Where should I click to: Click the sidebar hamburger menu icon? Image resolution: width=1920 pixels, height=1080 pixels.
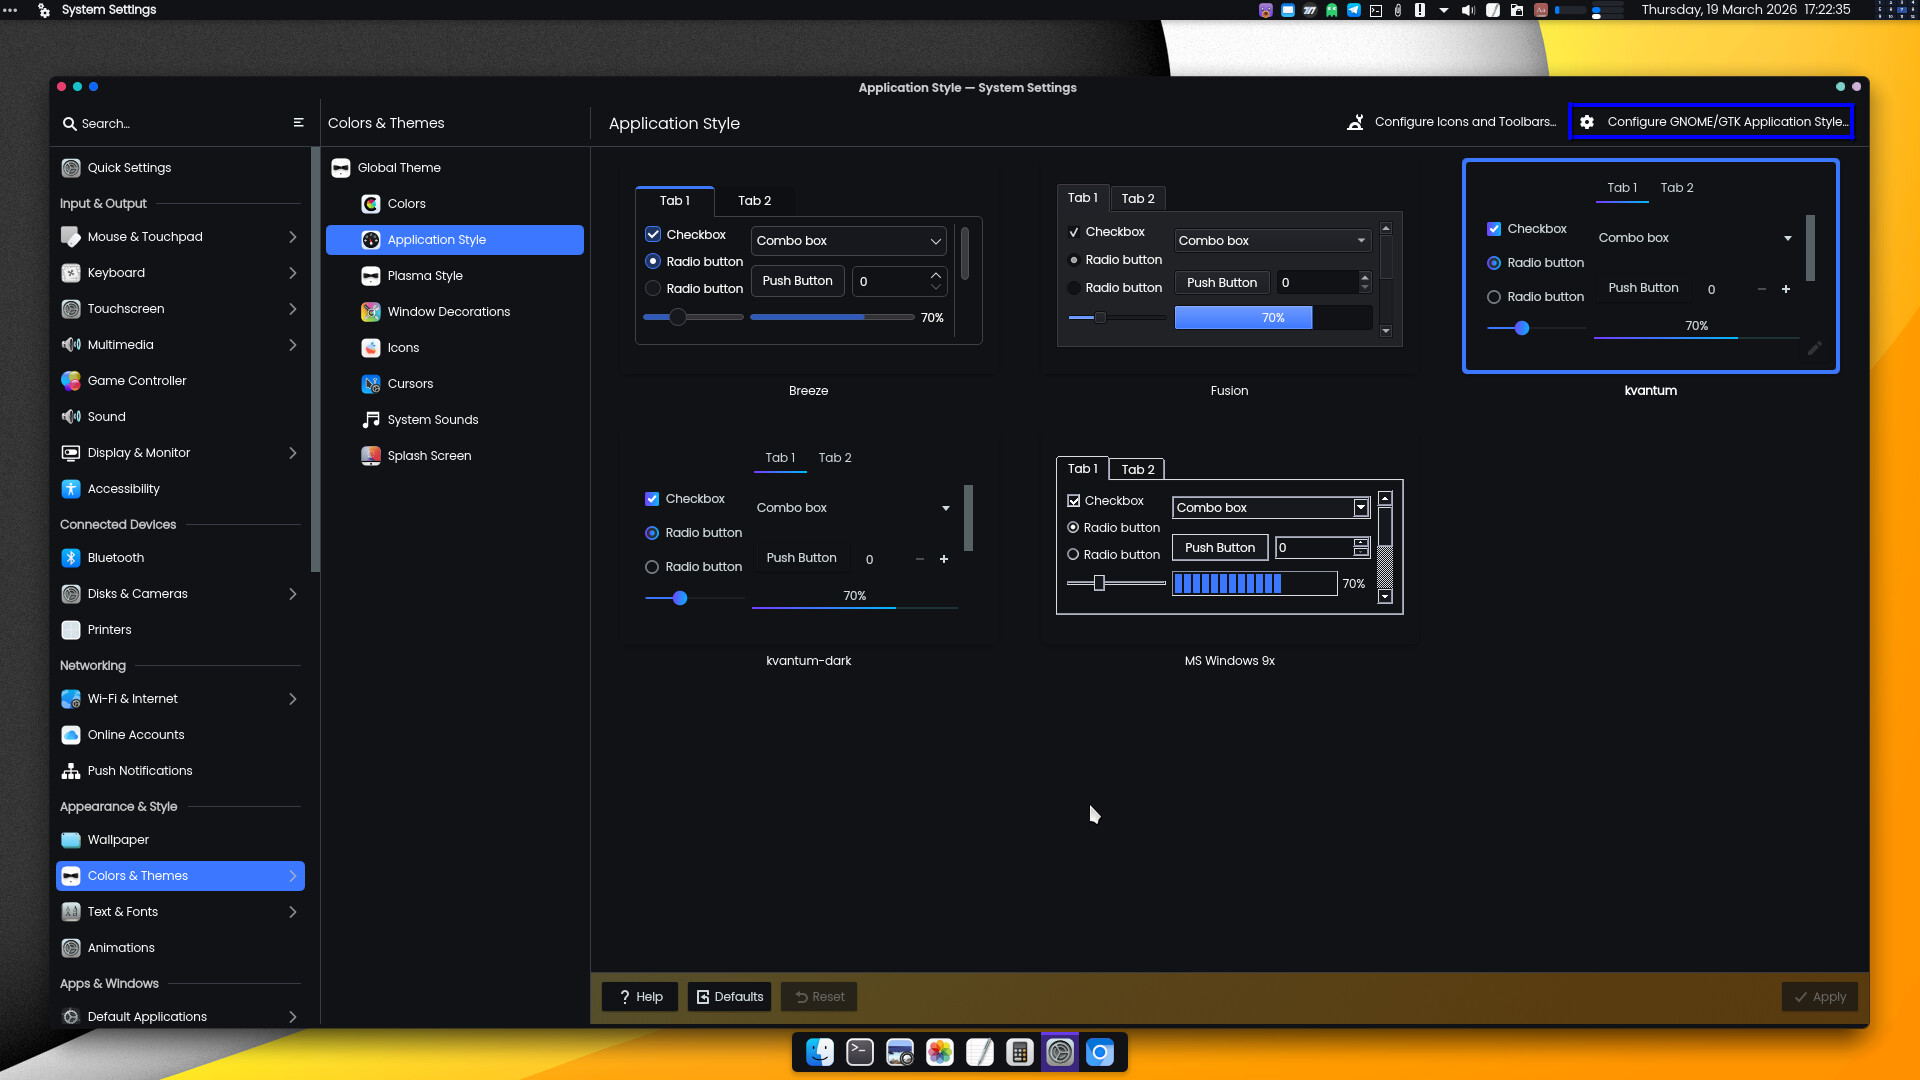[x=298, y=123]
